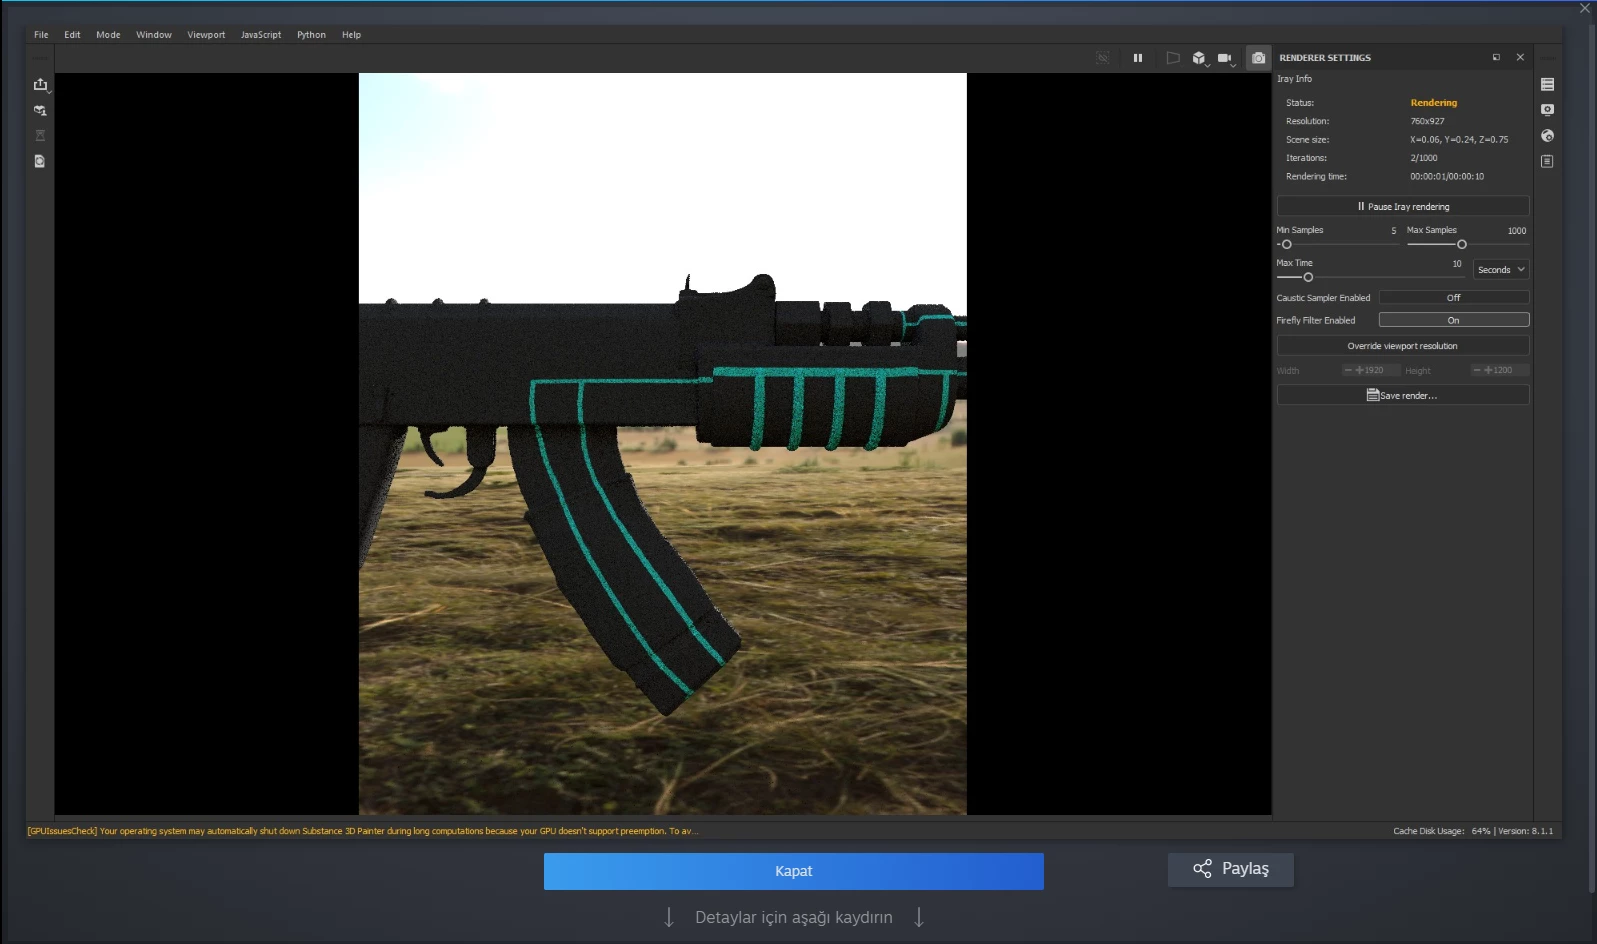Open the Edit menu
This screenshot has width=1597, height=944.
[x=72, y=35]
